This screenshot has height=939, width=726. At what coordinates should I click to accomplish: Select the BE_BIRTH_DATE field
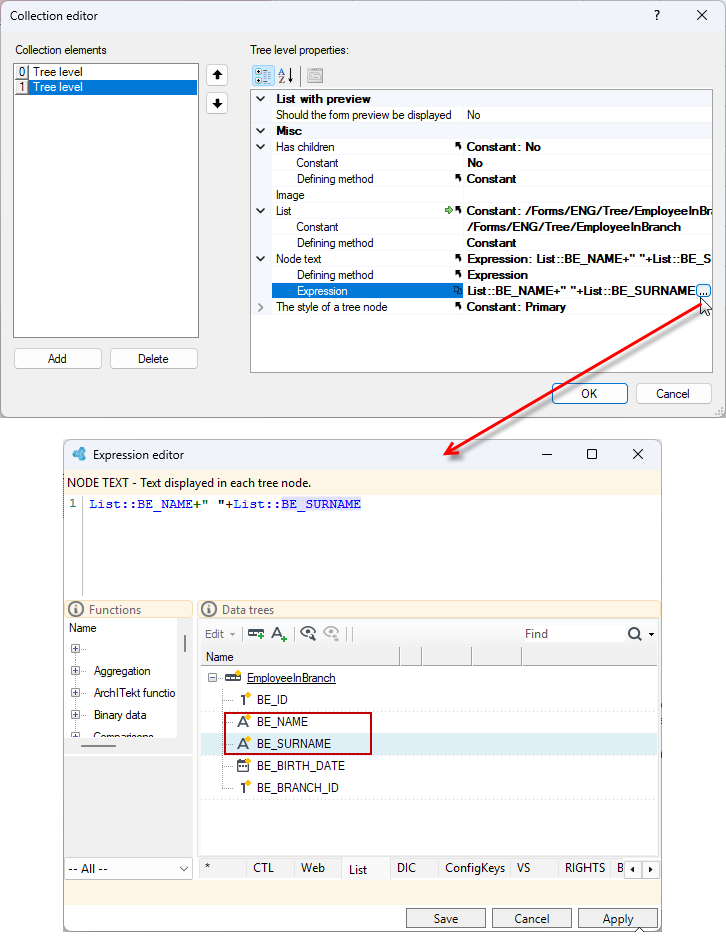click(300, 765)
